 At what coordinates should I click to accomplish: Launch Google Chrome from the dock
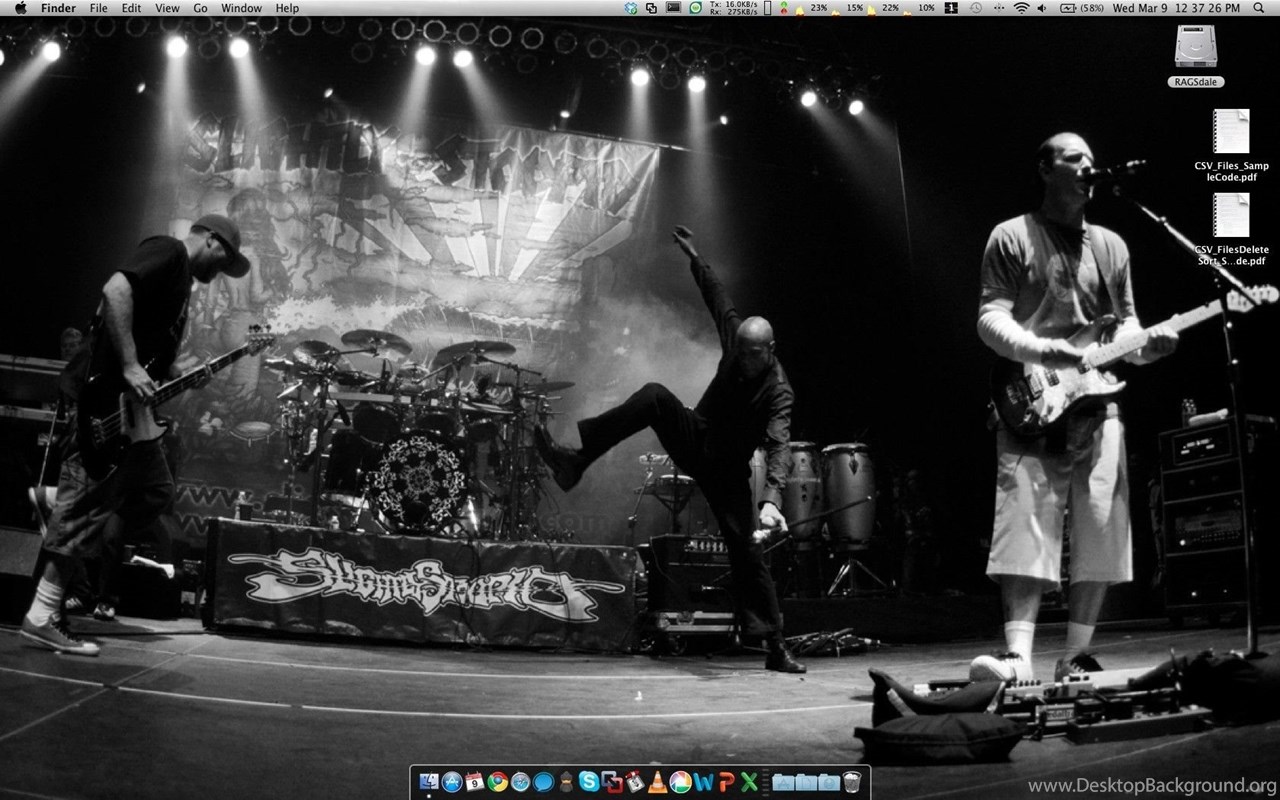click(497, 782)
